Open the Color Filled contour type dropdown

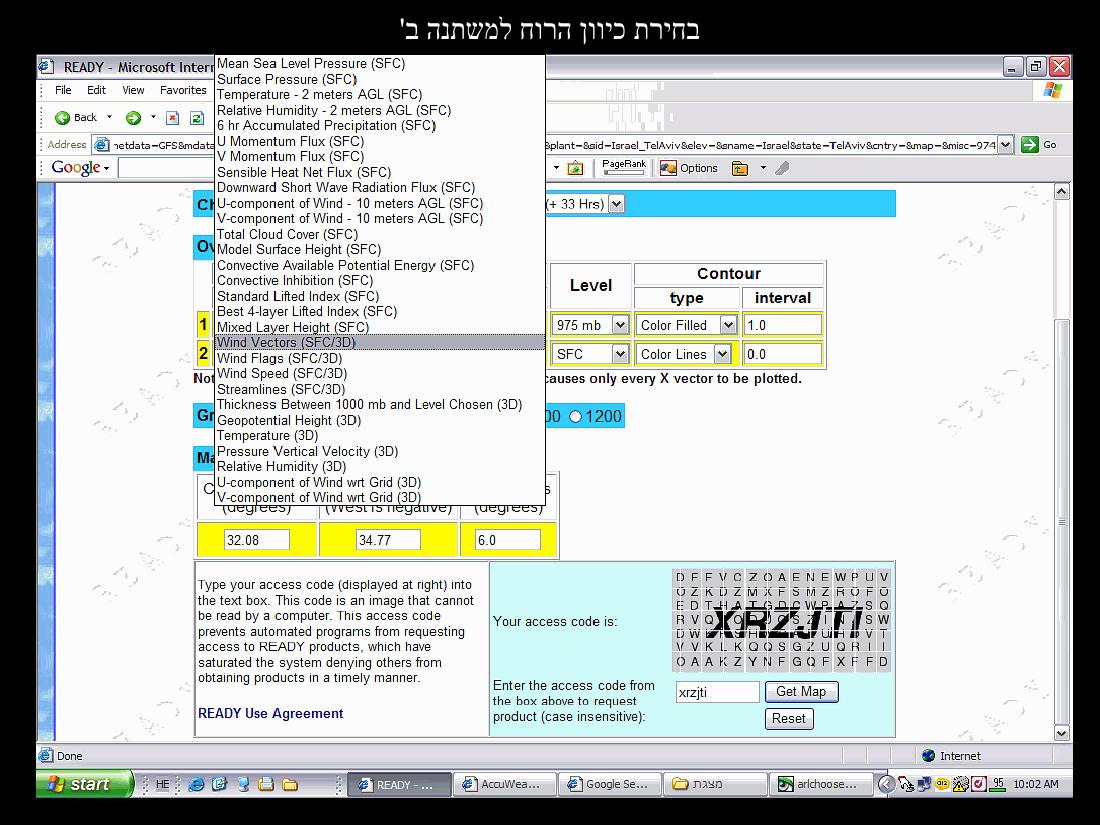(x=727, y=326)
